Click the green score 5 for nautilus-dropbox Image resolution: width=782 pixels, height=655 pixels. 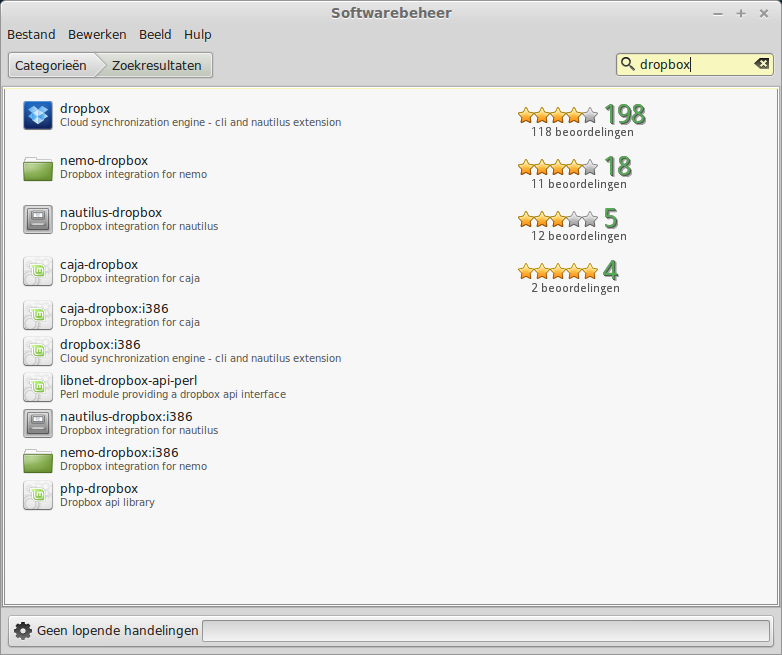(611, 218)
